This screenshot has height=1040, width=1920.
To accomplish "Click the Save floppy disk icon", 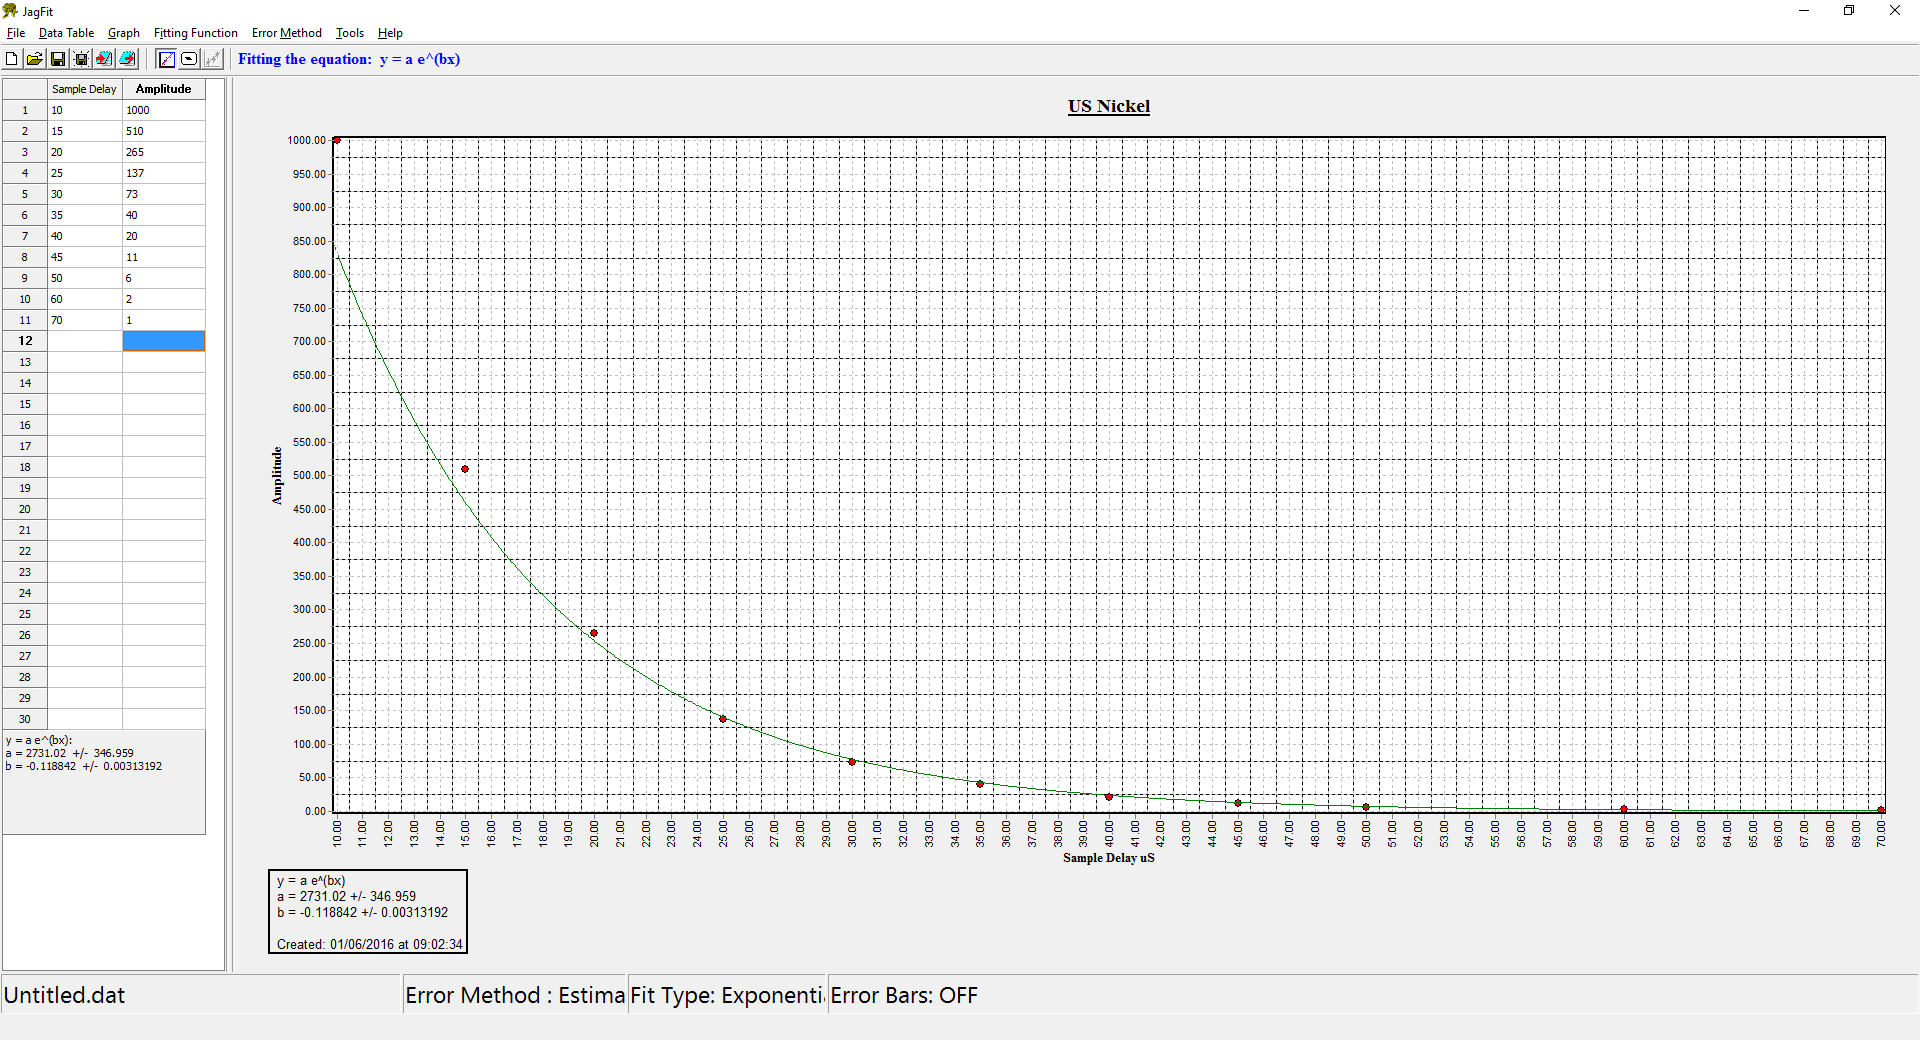I will click(x=58, y=59).
